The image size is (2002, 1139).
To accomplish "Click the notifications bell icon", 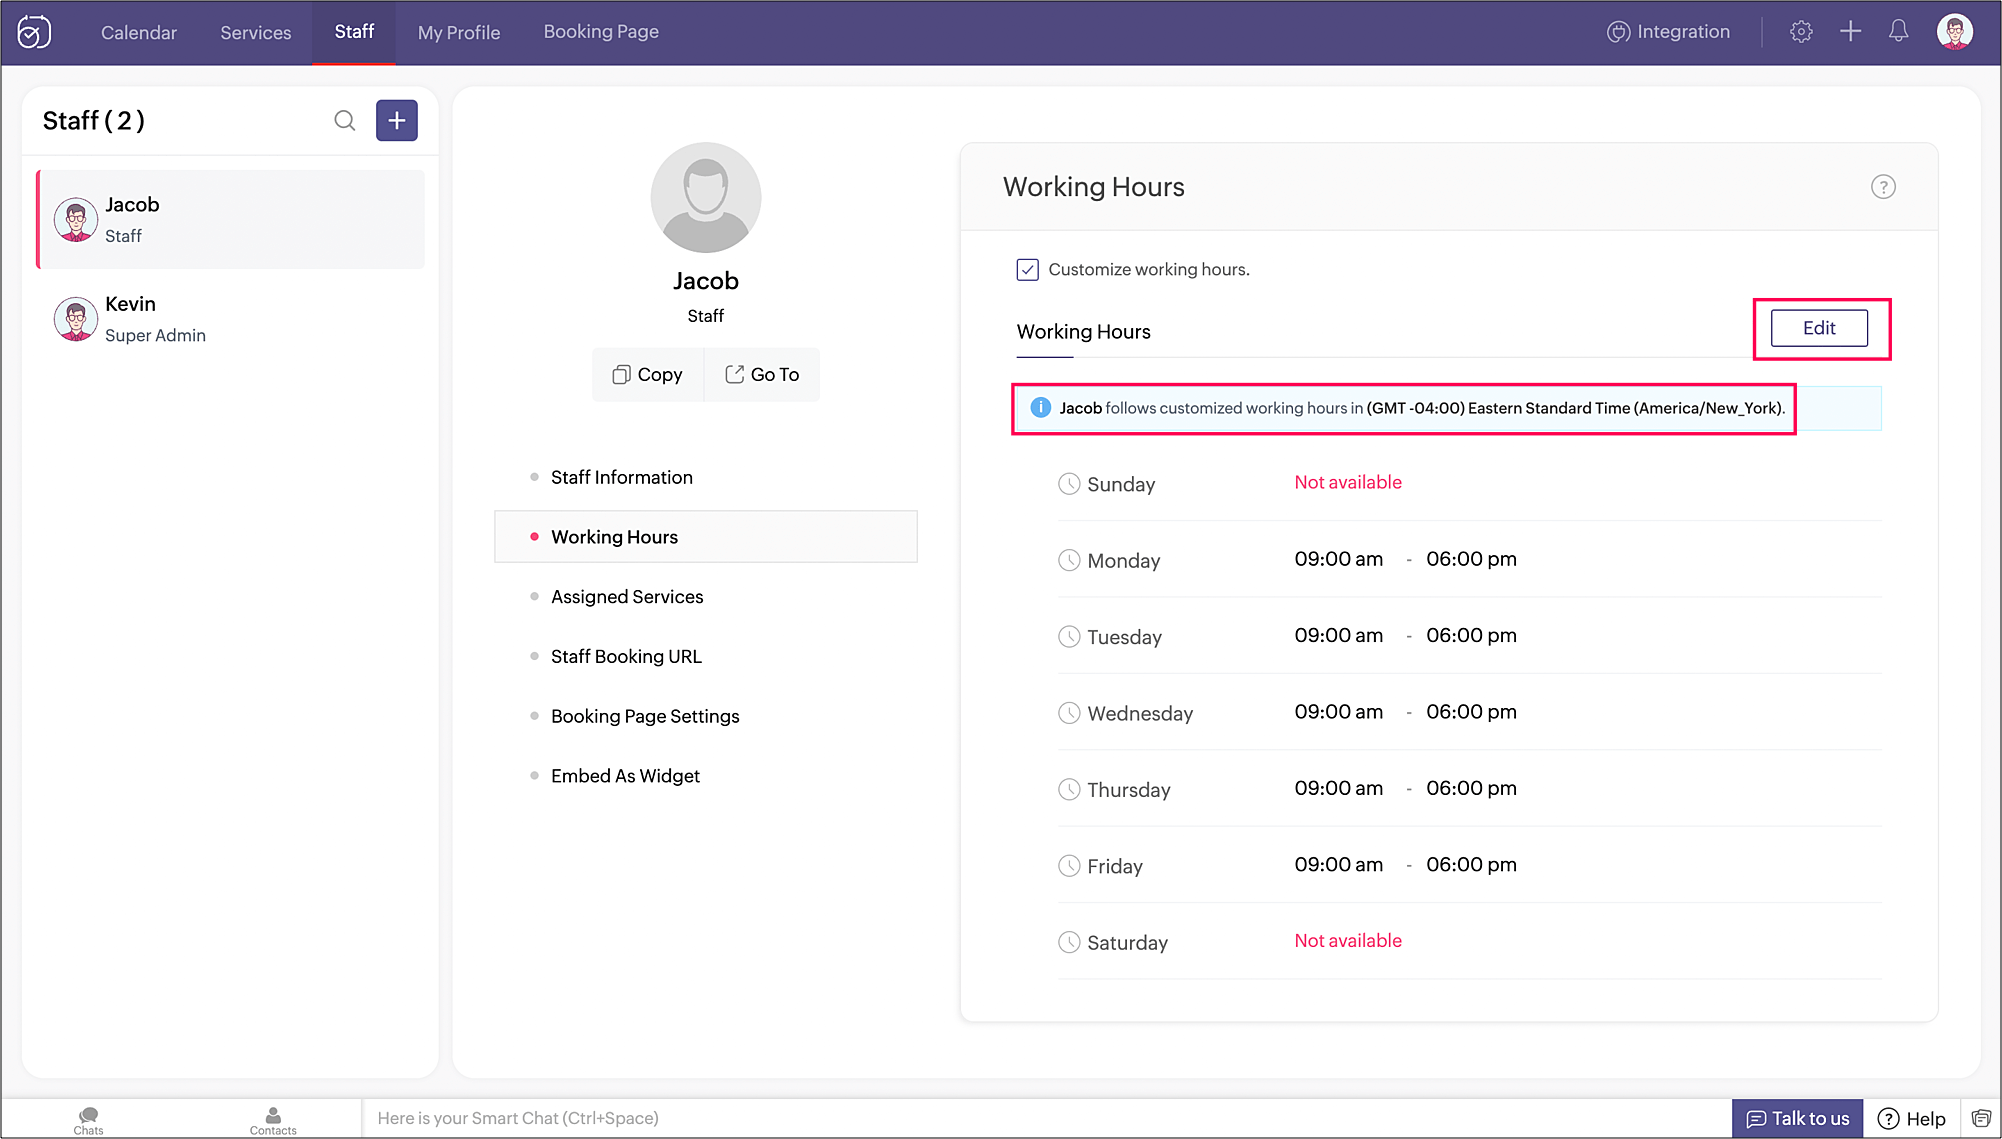I will tap(1898, 32).
